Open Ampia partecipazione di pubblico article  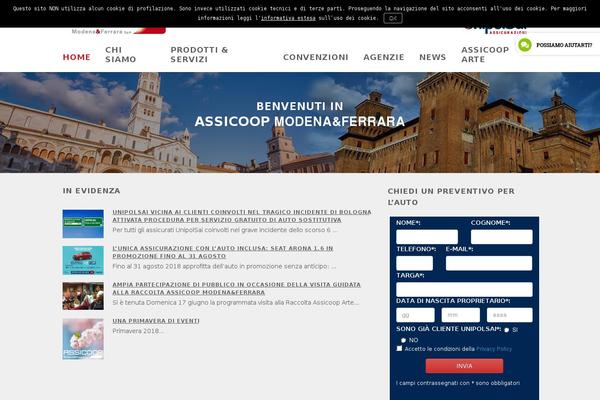(x=236, y=288)
